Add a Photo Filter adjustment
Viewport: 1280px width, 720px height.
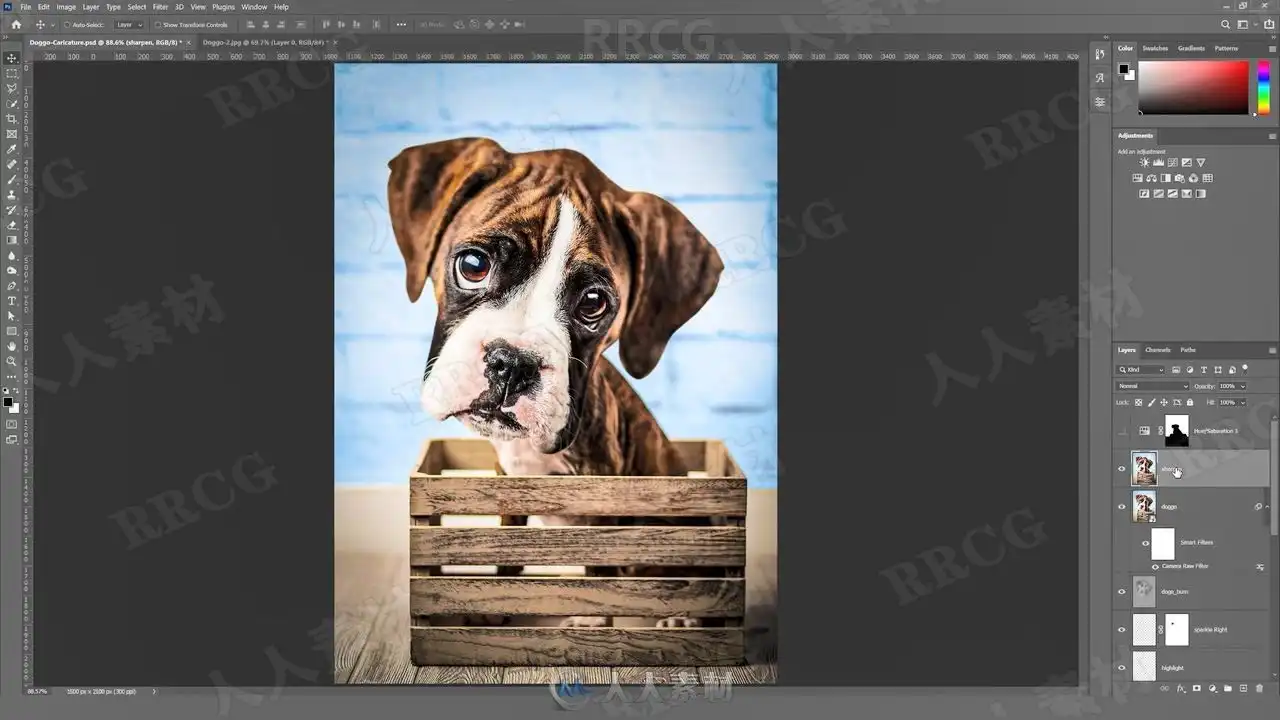coord(1180,178)
